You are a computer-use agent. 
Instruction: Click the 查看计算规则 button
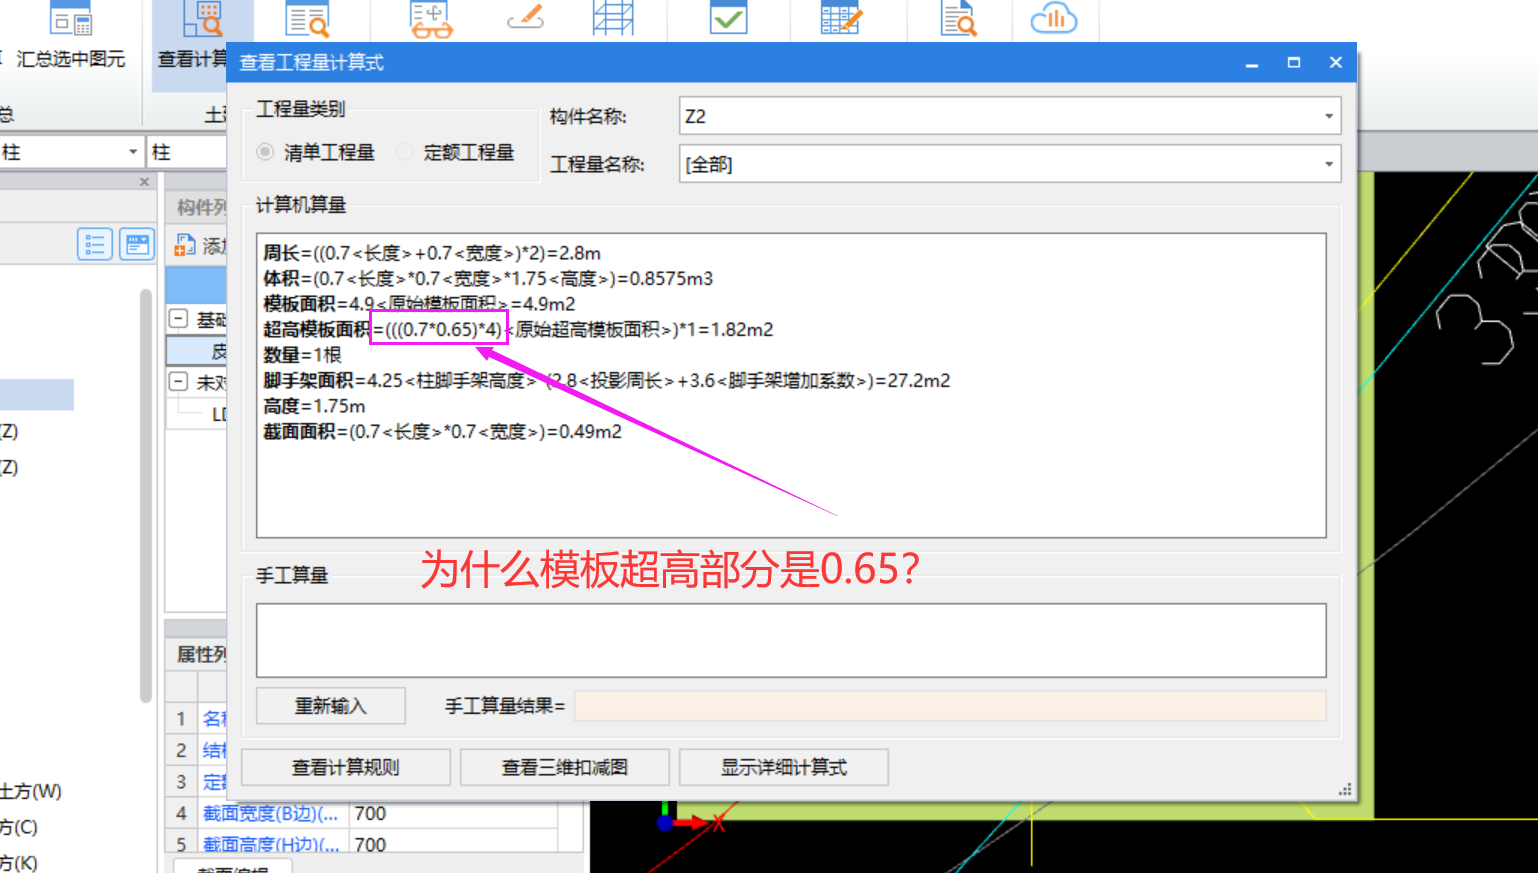[346, 767]
